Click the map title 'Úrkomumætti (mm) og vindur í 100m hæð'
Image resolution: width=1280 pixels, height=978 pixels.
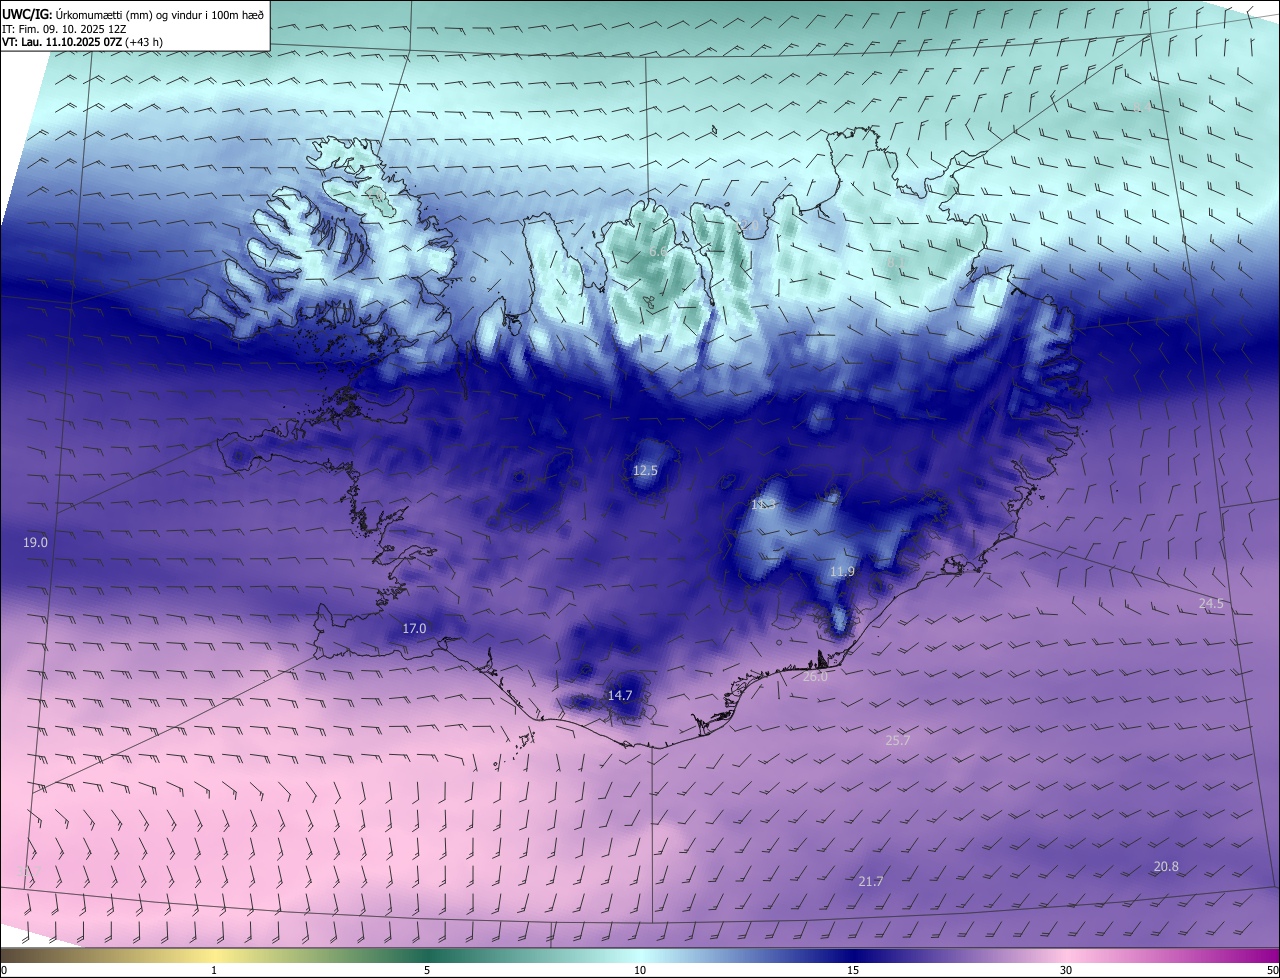160,14
